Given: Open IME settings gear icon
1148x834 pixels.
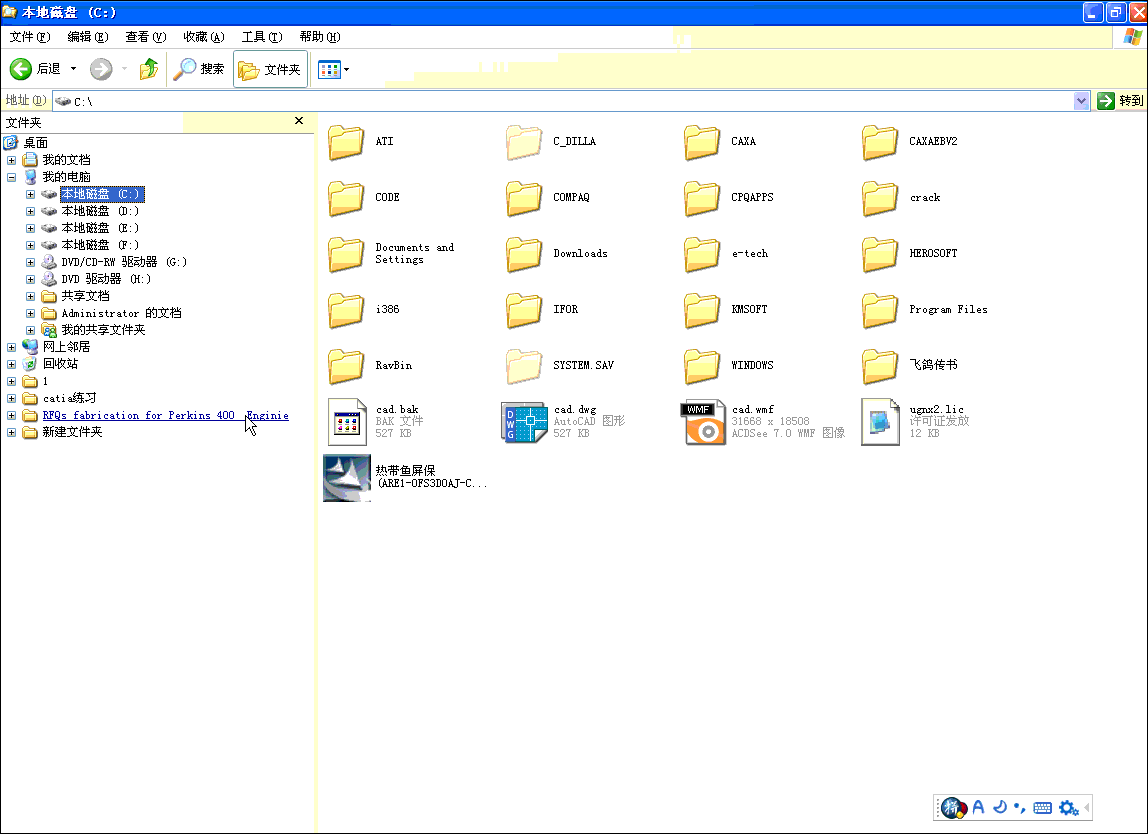Looking at the screenshot, I should pyautogui.click(x=1067, y=808).
